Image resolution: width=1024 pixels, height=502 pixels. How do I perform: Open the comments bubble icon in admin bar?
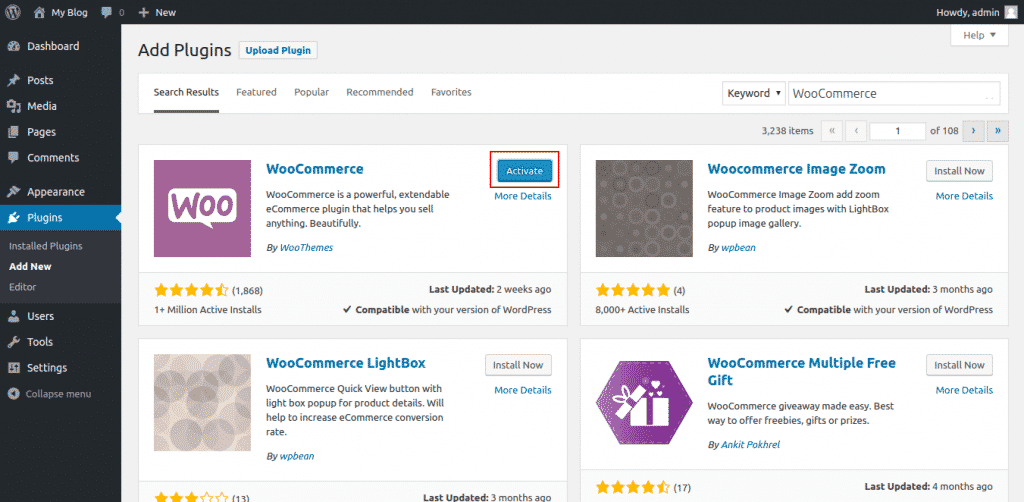(106, 12)
